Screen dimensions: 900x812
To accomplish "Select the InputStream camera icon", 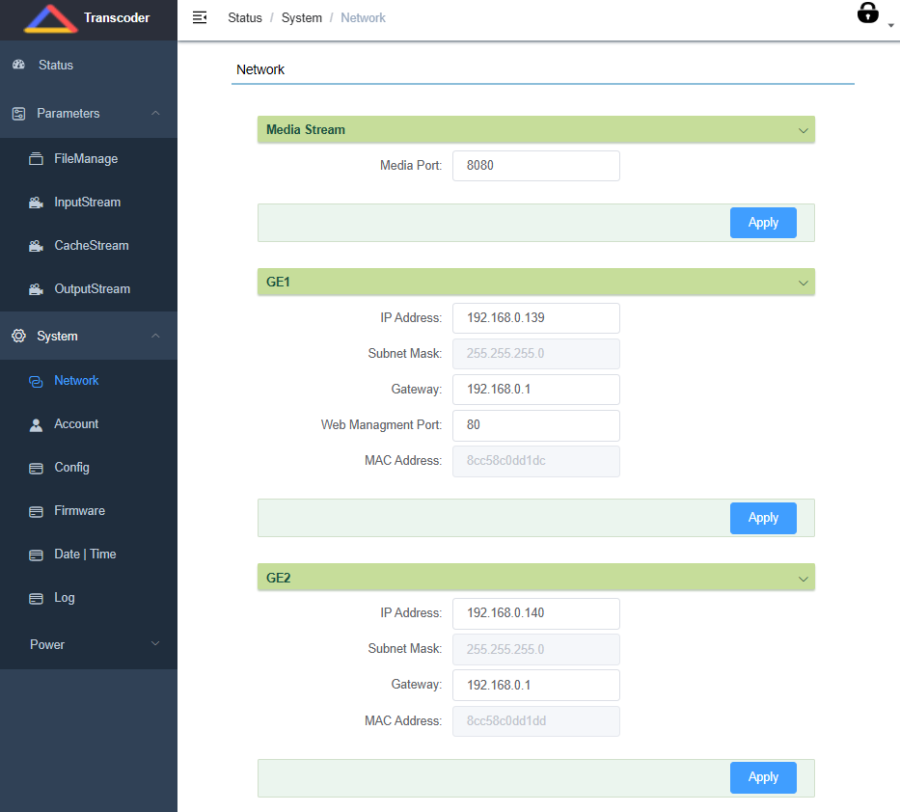I will (36, 203).
